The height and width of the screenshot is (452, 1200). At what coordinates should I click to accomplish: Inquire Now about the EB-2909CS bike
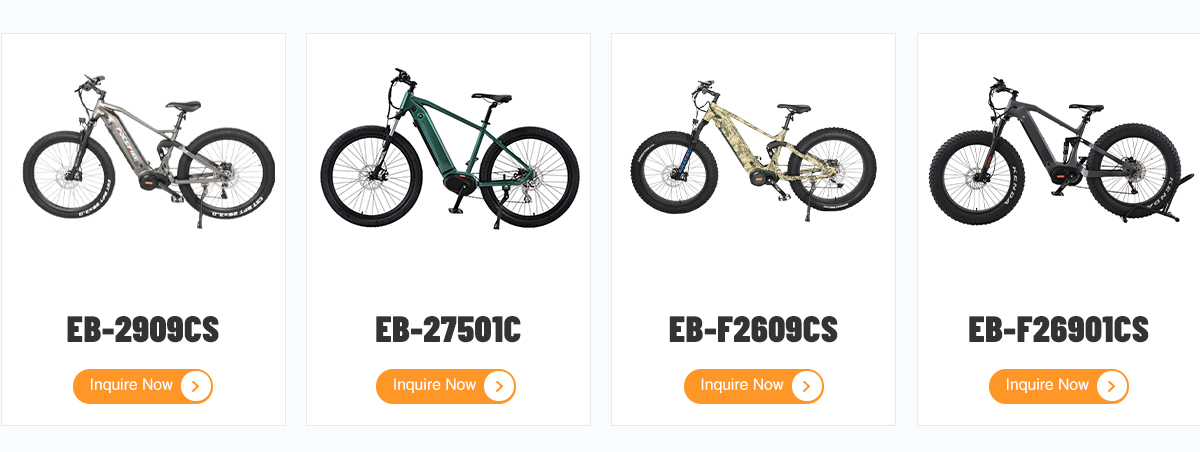click(143, 386)
